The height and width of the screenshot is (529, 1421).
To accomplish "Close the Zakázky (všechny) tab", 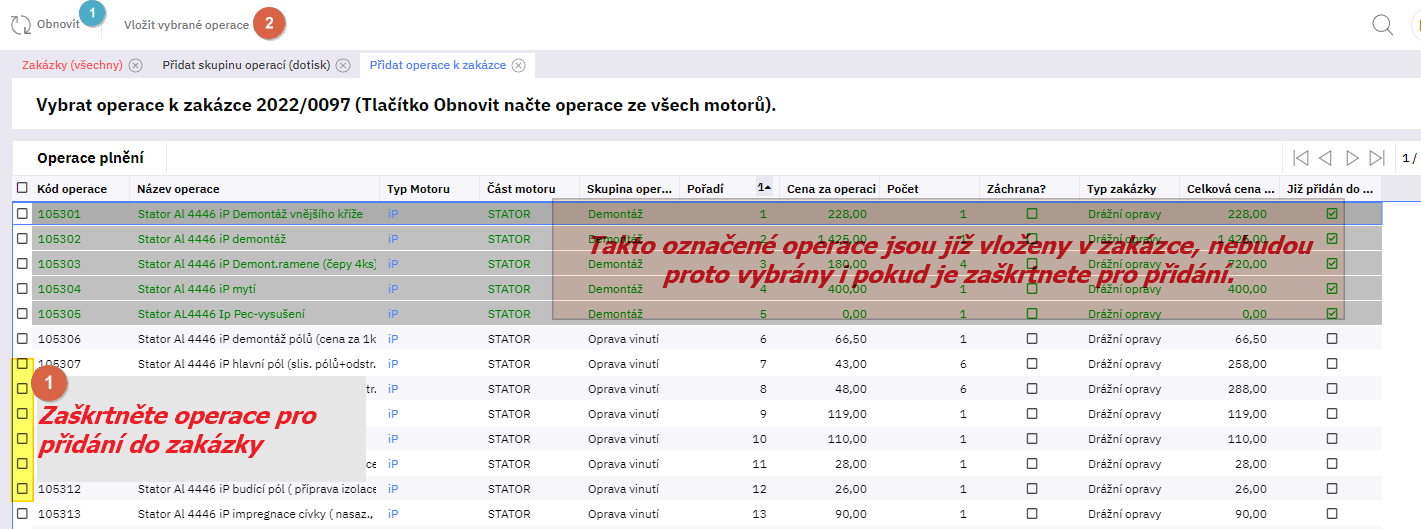I will coord(136,65).
